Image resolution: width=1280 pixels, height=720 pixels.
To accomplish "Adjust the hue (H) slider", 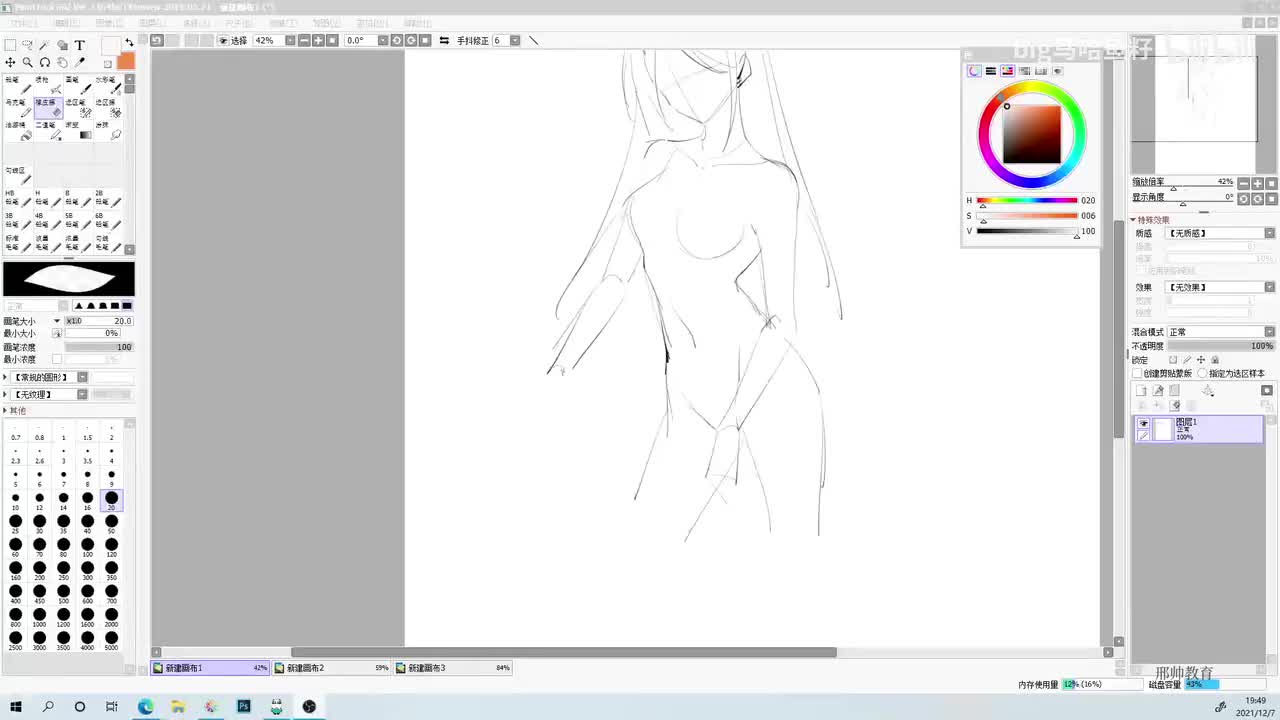I will coord(1027,200).
